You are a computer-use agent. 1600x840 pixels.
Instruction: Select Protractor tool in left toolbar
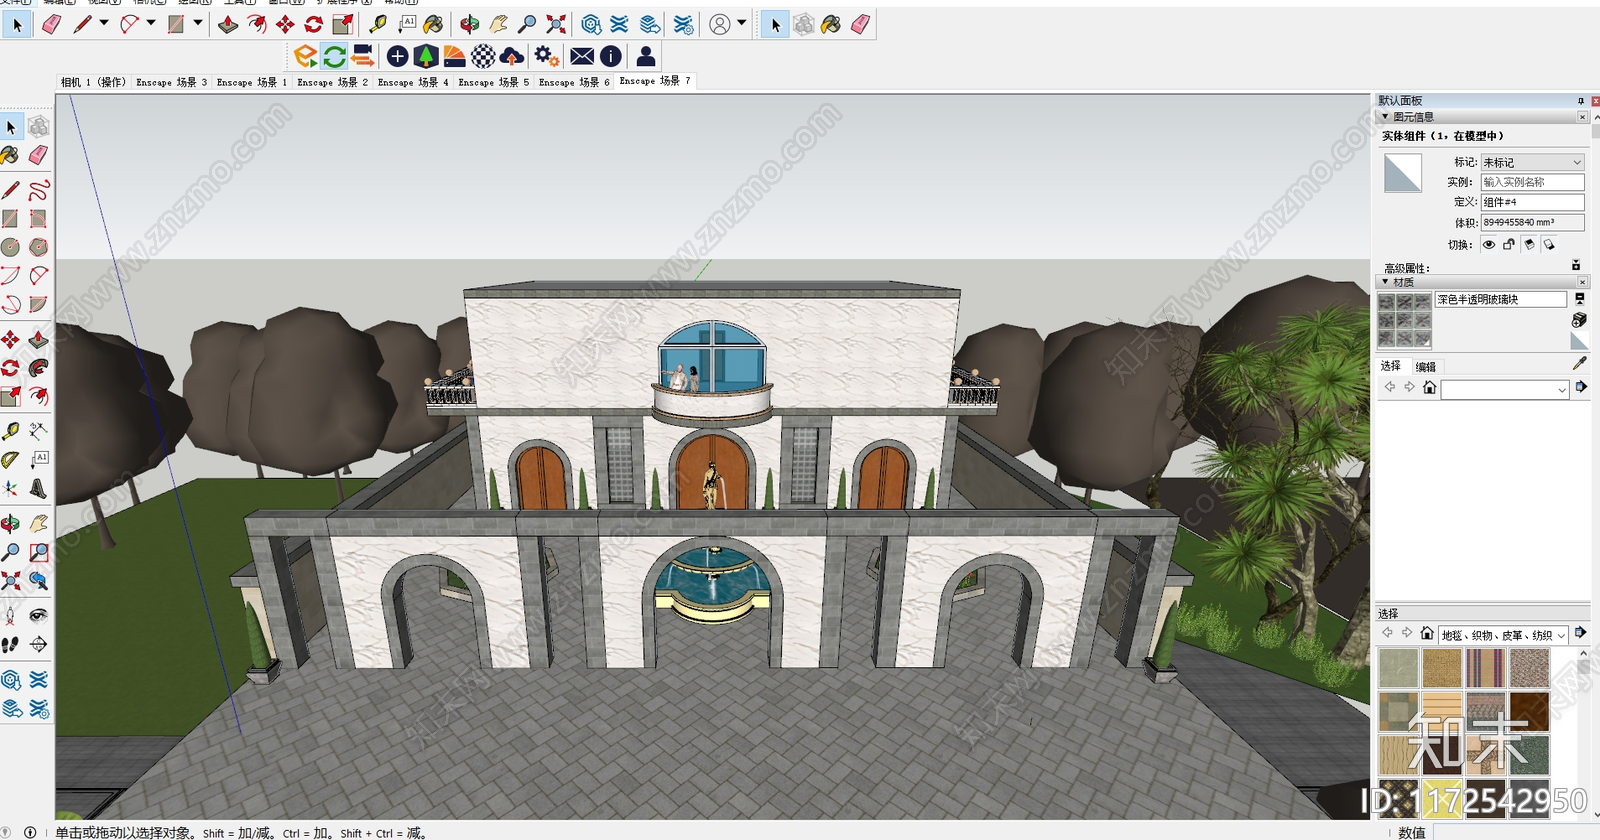pos(10,460)
